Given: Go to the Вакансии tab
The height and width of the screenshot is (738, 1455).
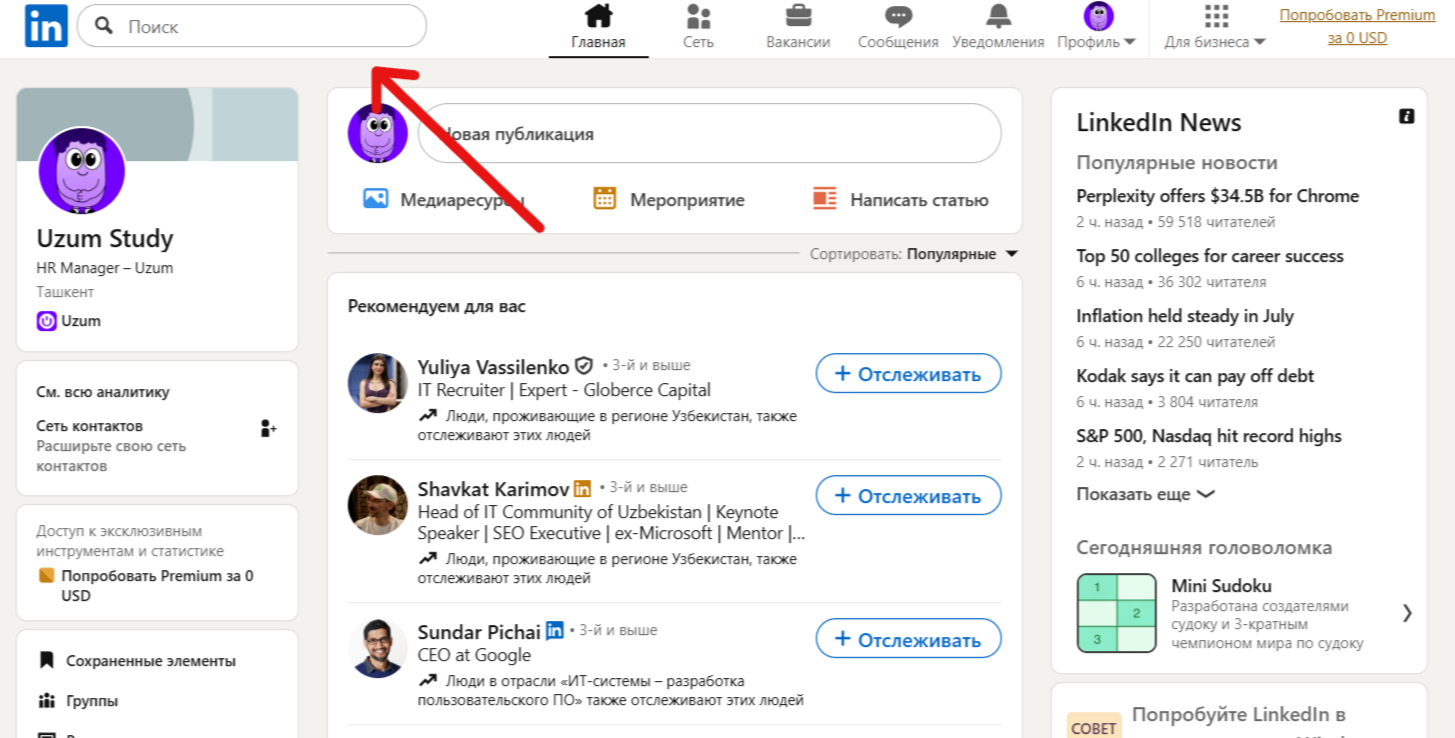Looking at the screenshot, I should [x=798, y=28].
